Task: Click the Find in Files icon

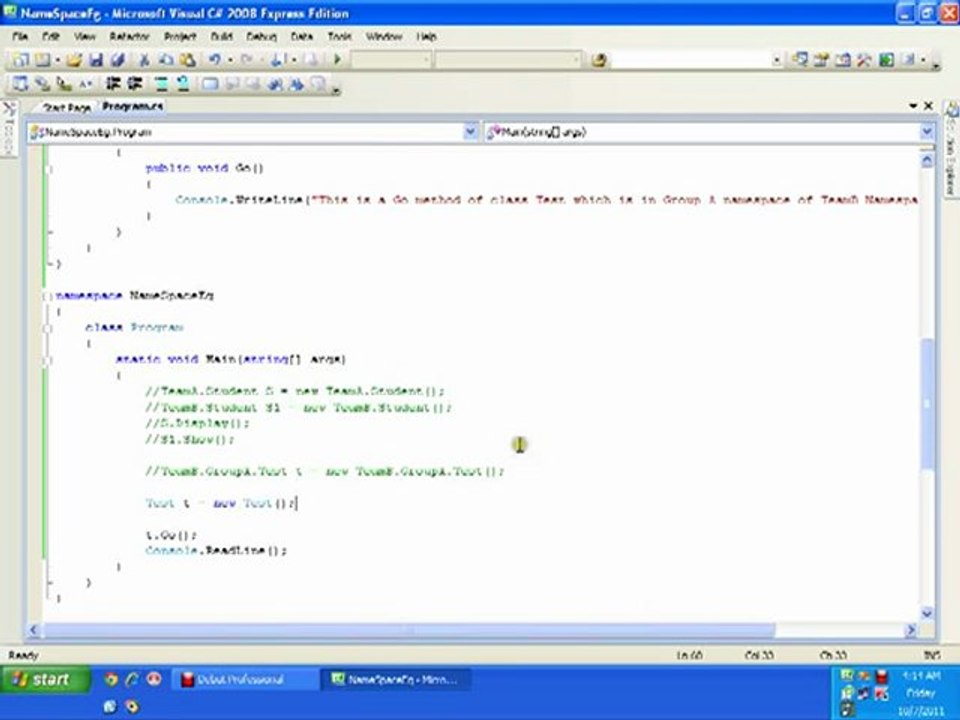Action: click(x=599, y=59)
